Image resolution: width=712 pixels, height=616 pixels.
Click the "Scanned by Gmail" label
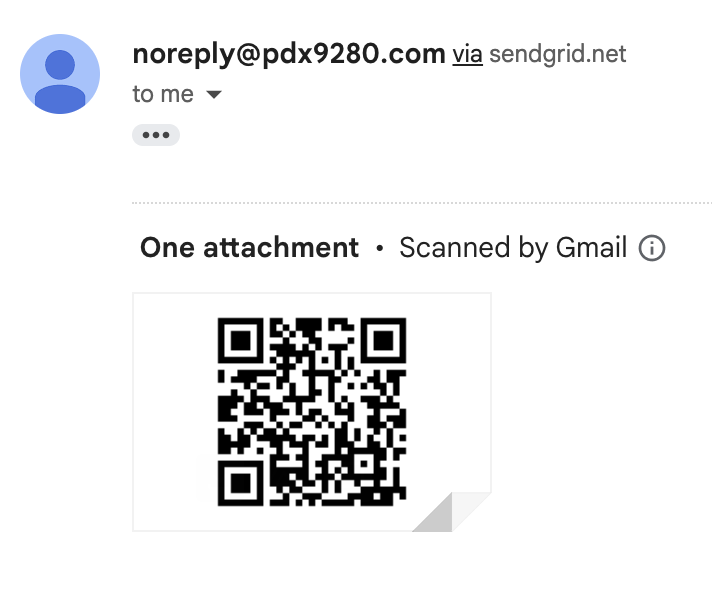pos(513,248)
